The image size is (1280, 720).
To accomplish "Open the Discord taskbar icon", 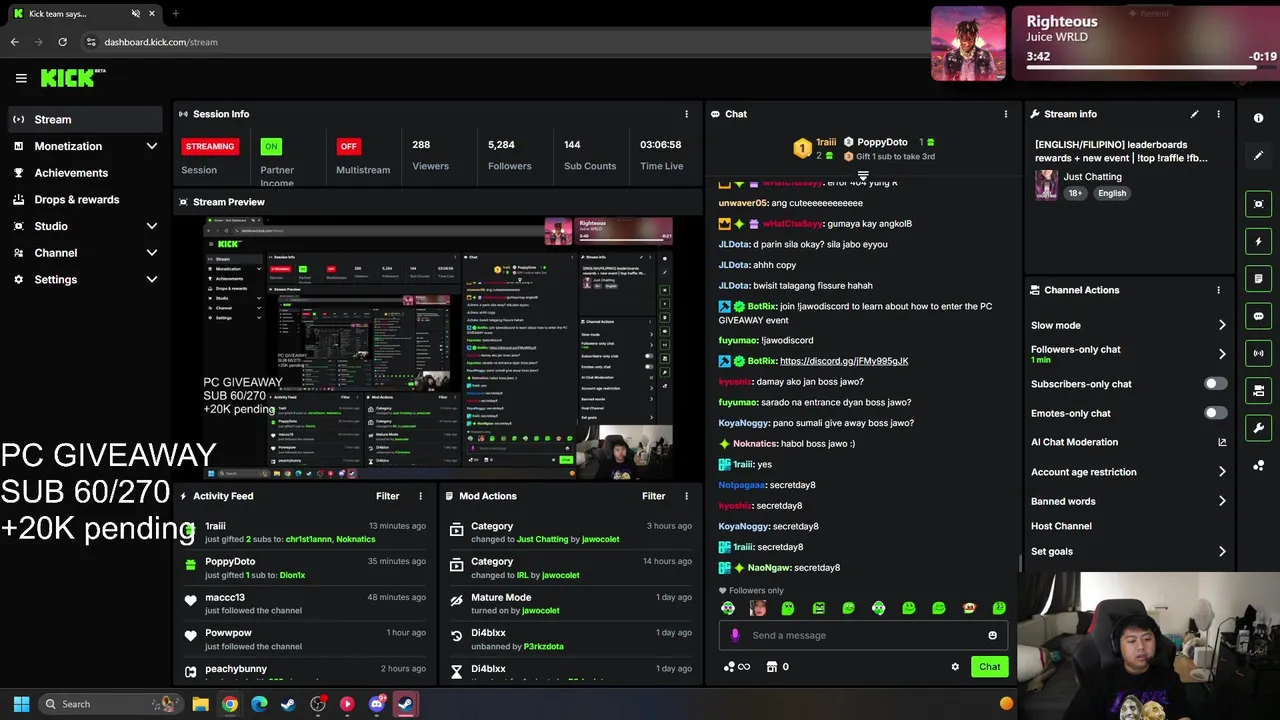I will click(x=376, y=704).
